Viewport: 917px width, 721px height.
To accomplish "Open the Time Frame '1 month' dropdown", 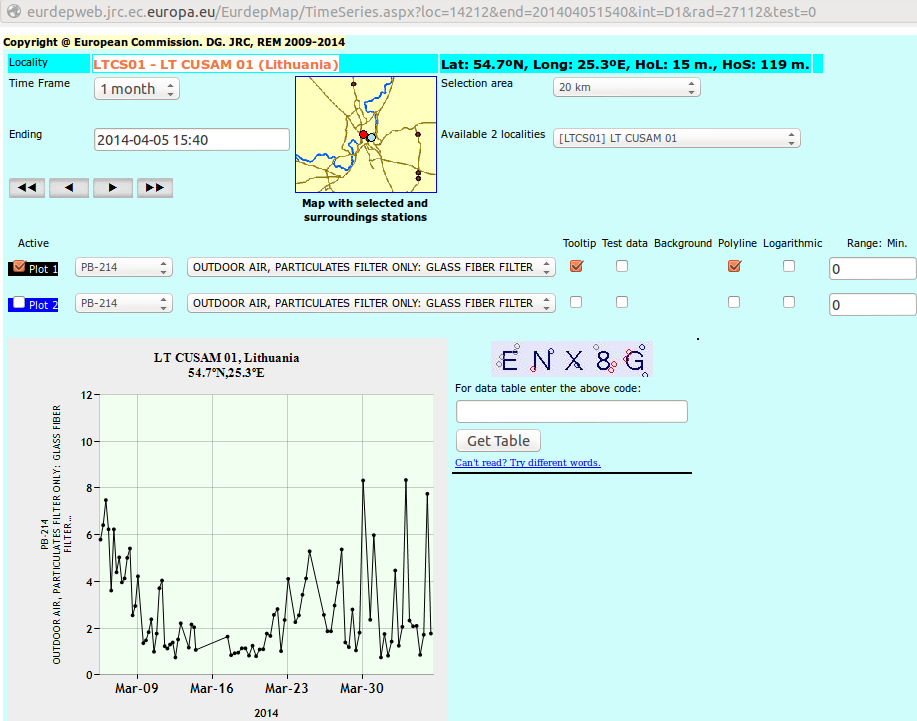I will click(x=137, y=89).
